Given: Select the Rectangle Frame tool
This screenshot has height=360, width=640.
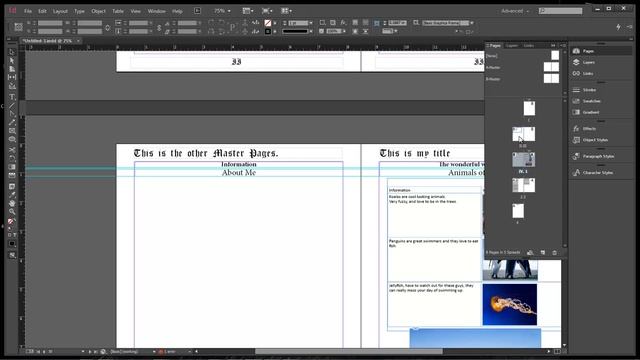Looking at the screenshot, I should click(x=12, y=131).
